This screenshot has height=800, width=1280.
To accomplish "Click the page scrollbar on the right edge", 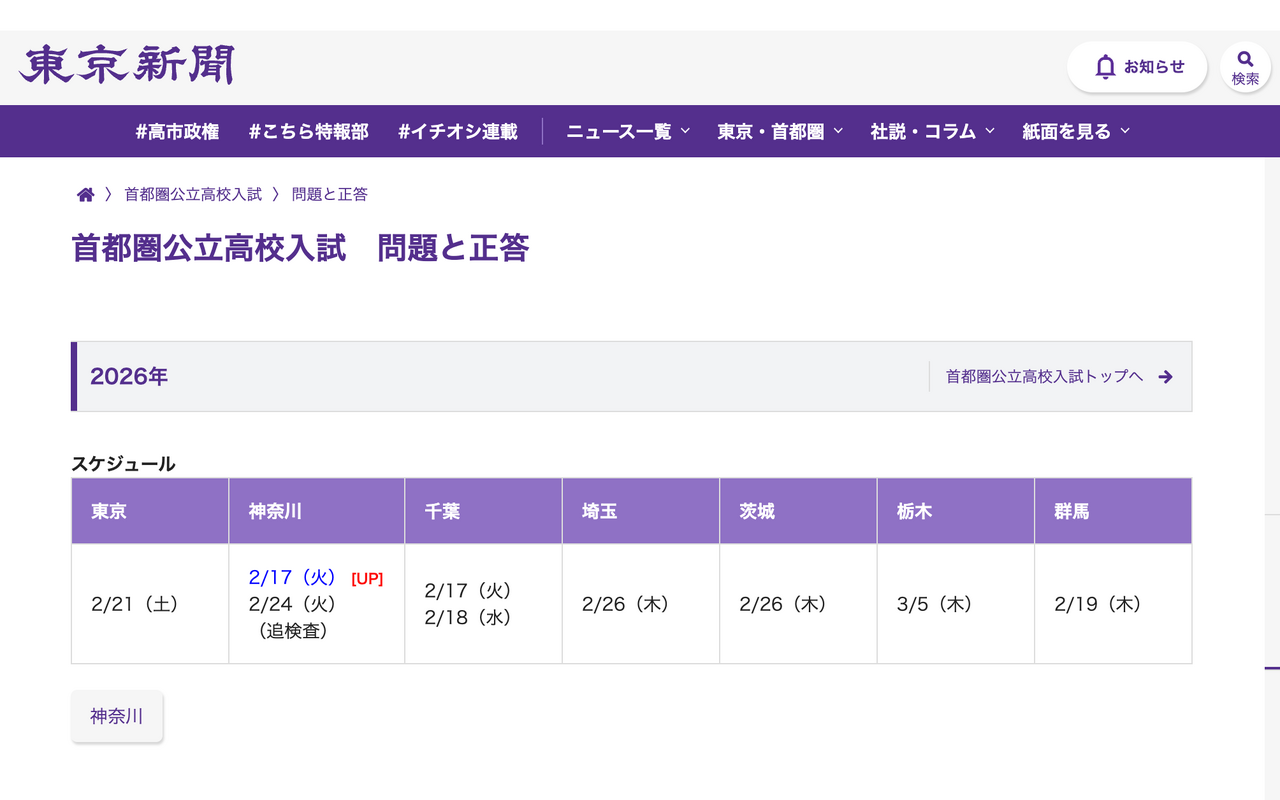I will click(1274, 400).
